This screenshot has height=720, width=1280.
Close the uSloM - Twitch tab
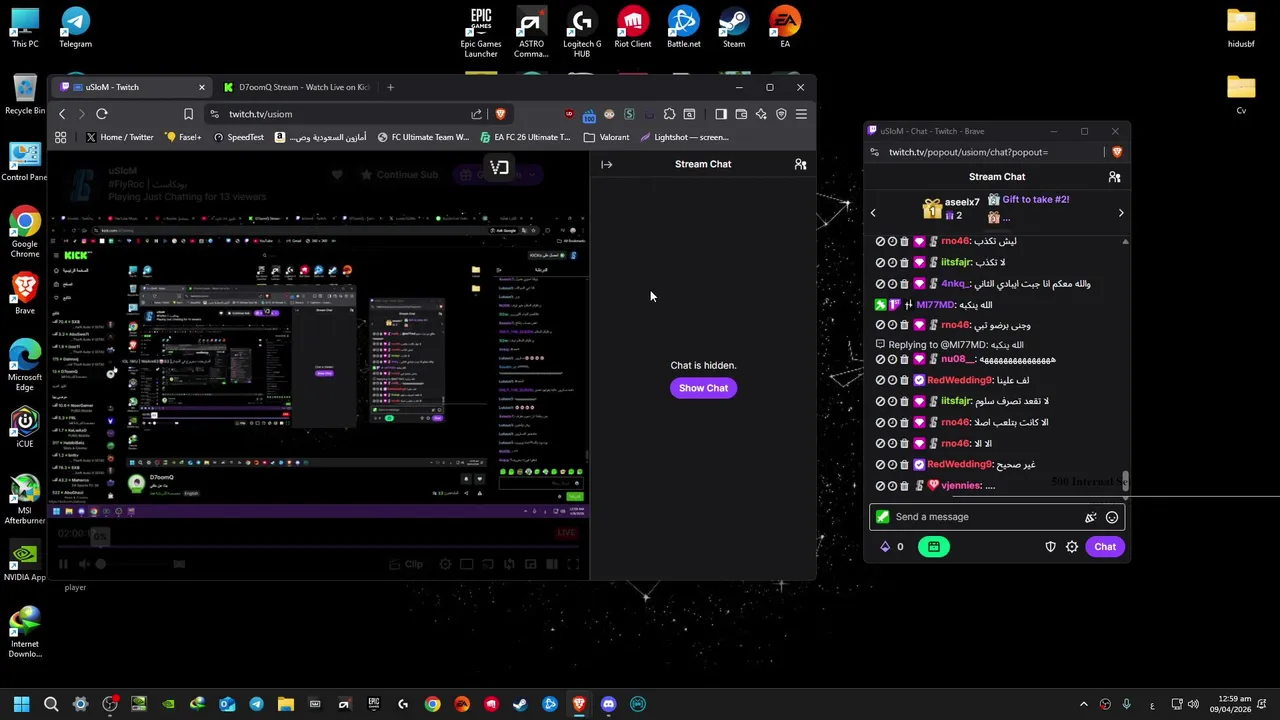point(201,87)
